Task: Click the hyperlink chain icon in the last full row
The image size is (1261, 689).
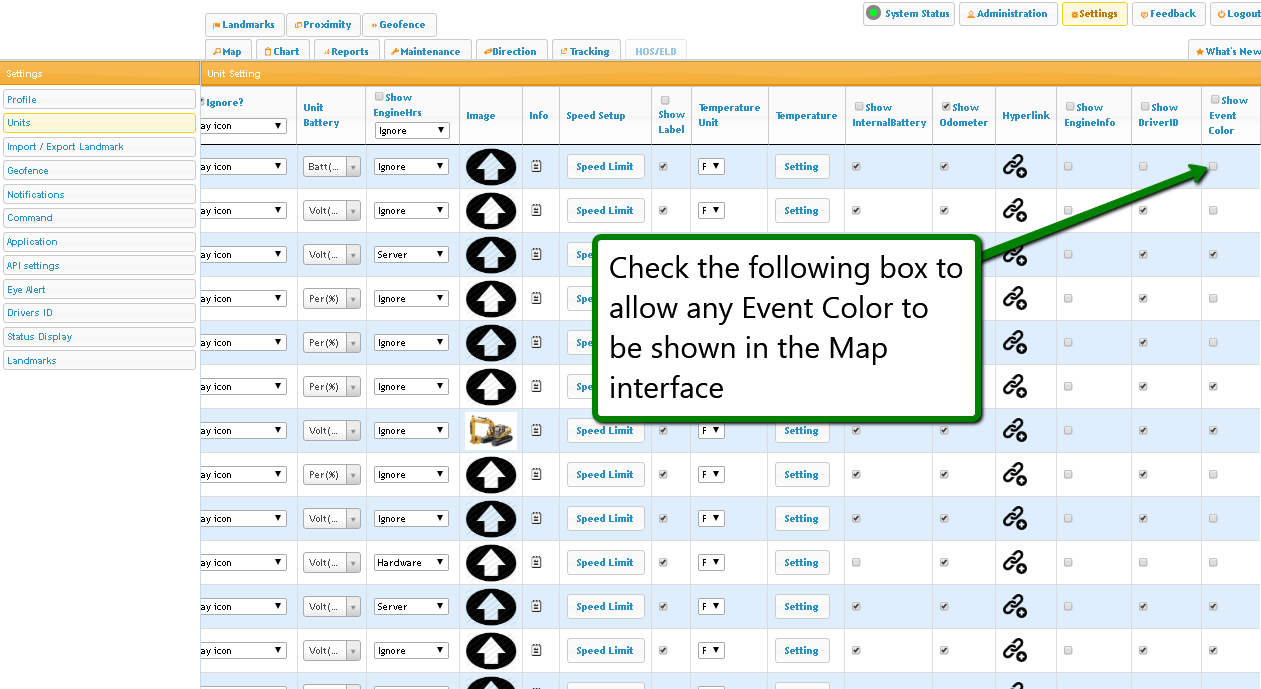Action: [1014, 651]
